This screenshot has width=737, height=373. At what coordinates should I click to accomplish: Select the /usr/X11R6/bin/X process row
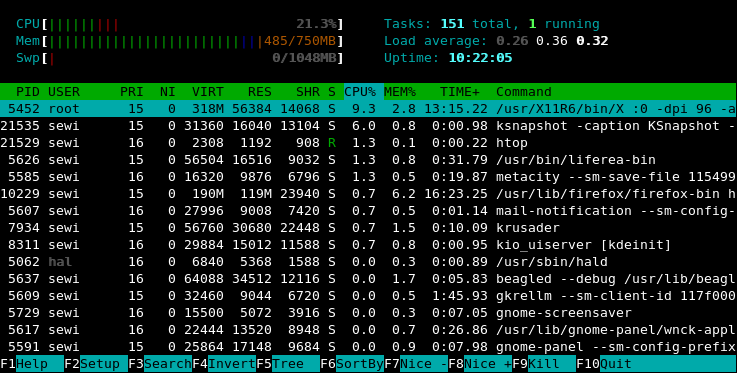[368, 109]
